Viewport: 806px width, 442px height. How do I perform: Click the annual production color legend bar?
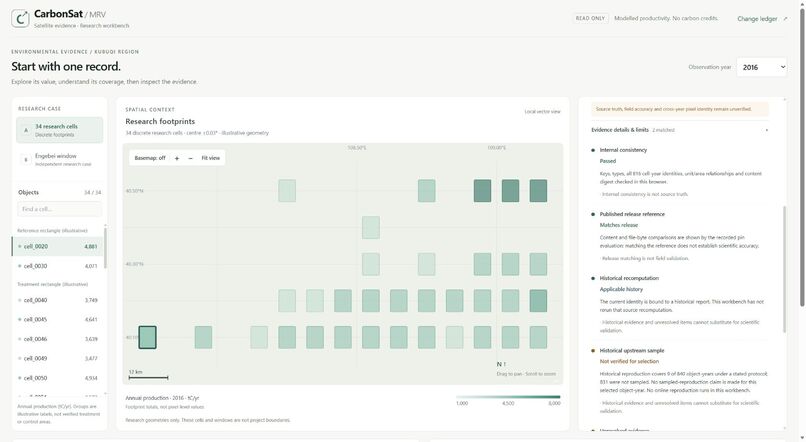pyautogui.click(x=508, y=397)
